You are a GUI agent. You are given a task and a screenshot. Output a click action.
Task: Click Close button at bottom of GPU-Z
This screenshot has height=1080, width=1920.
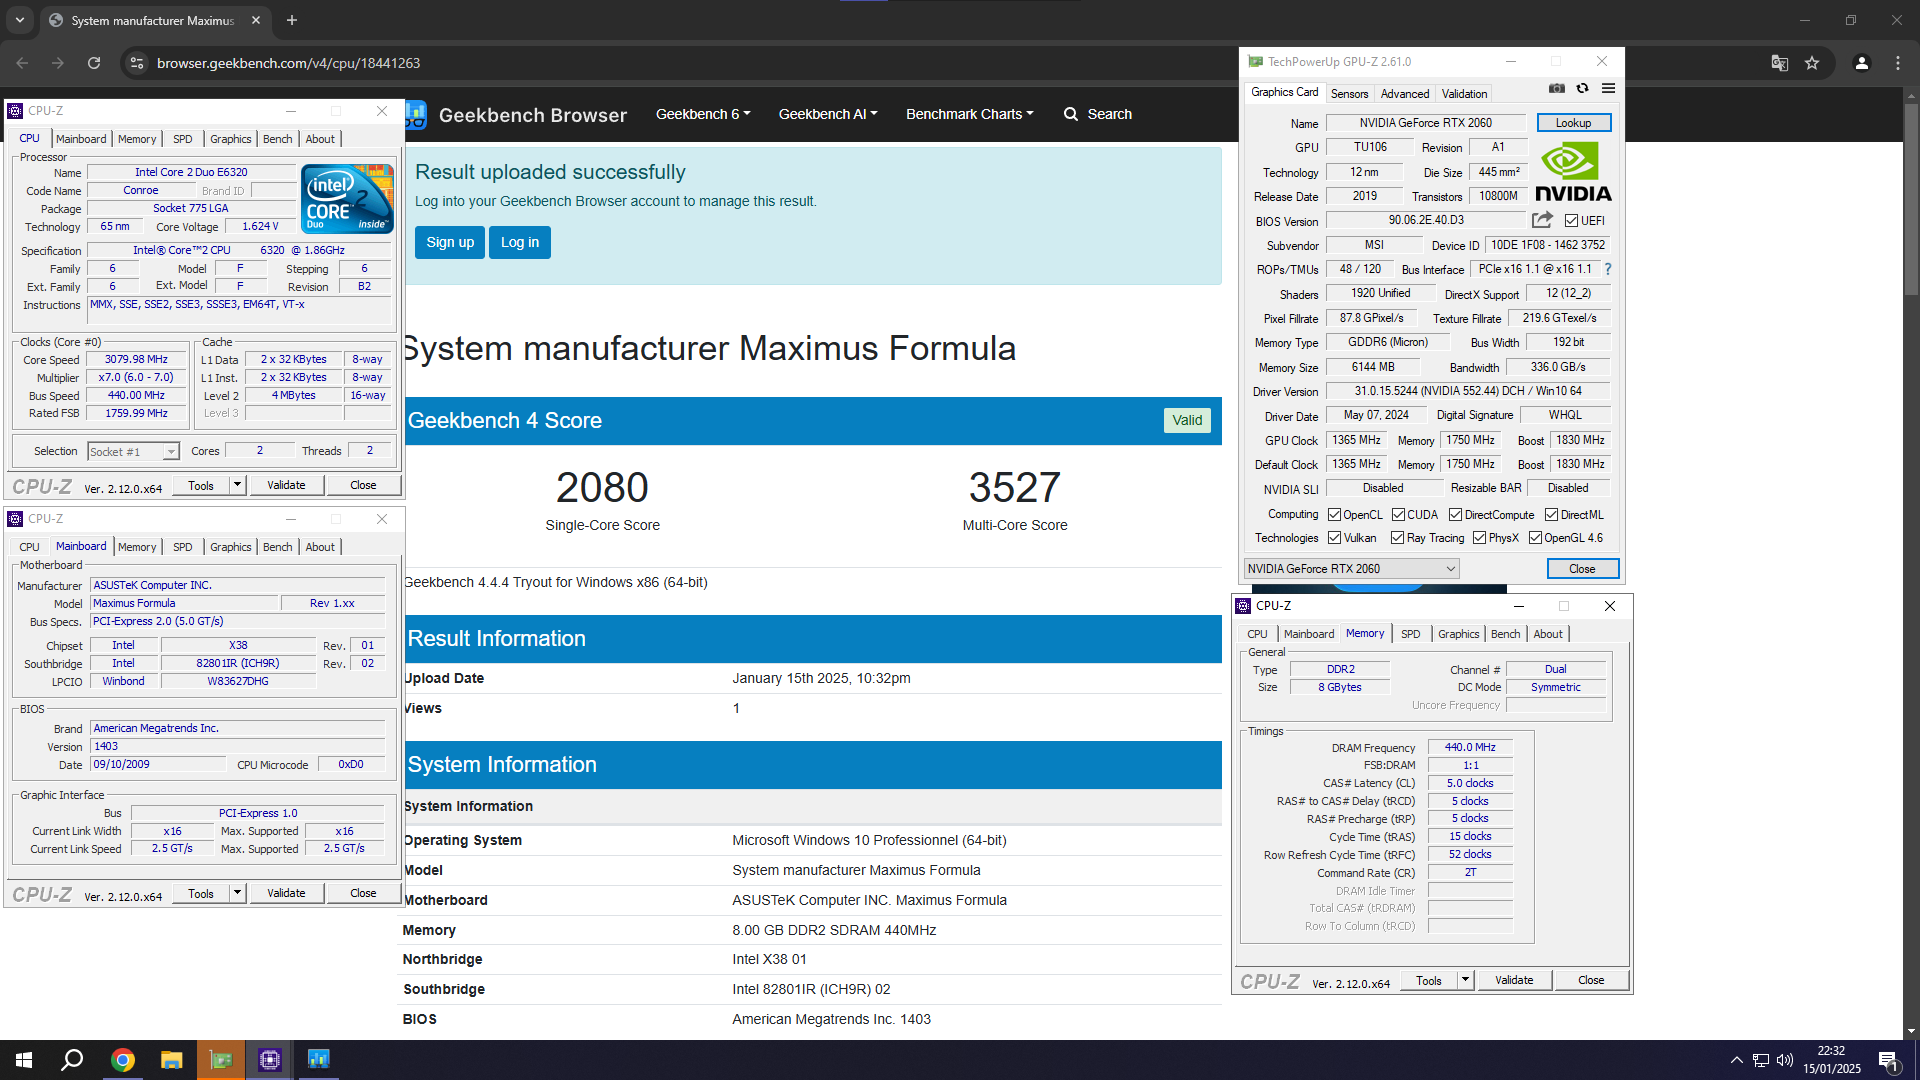click(1582, 569)
